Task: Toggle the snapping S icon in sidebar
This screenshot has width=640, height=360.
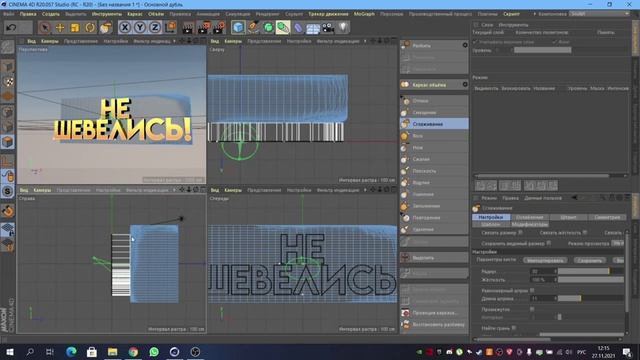Action: click(7, 191)
